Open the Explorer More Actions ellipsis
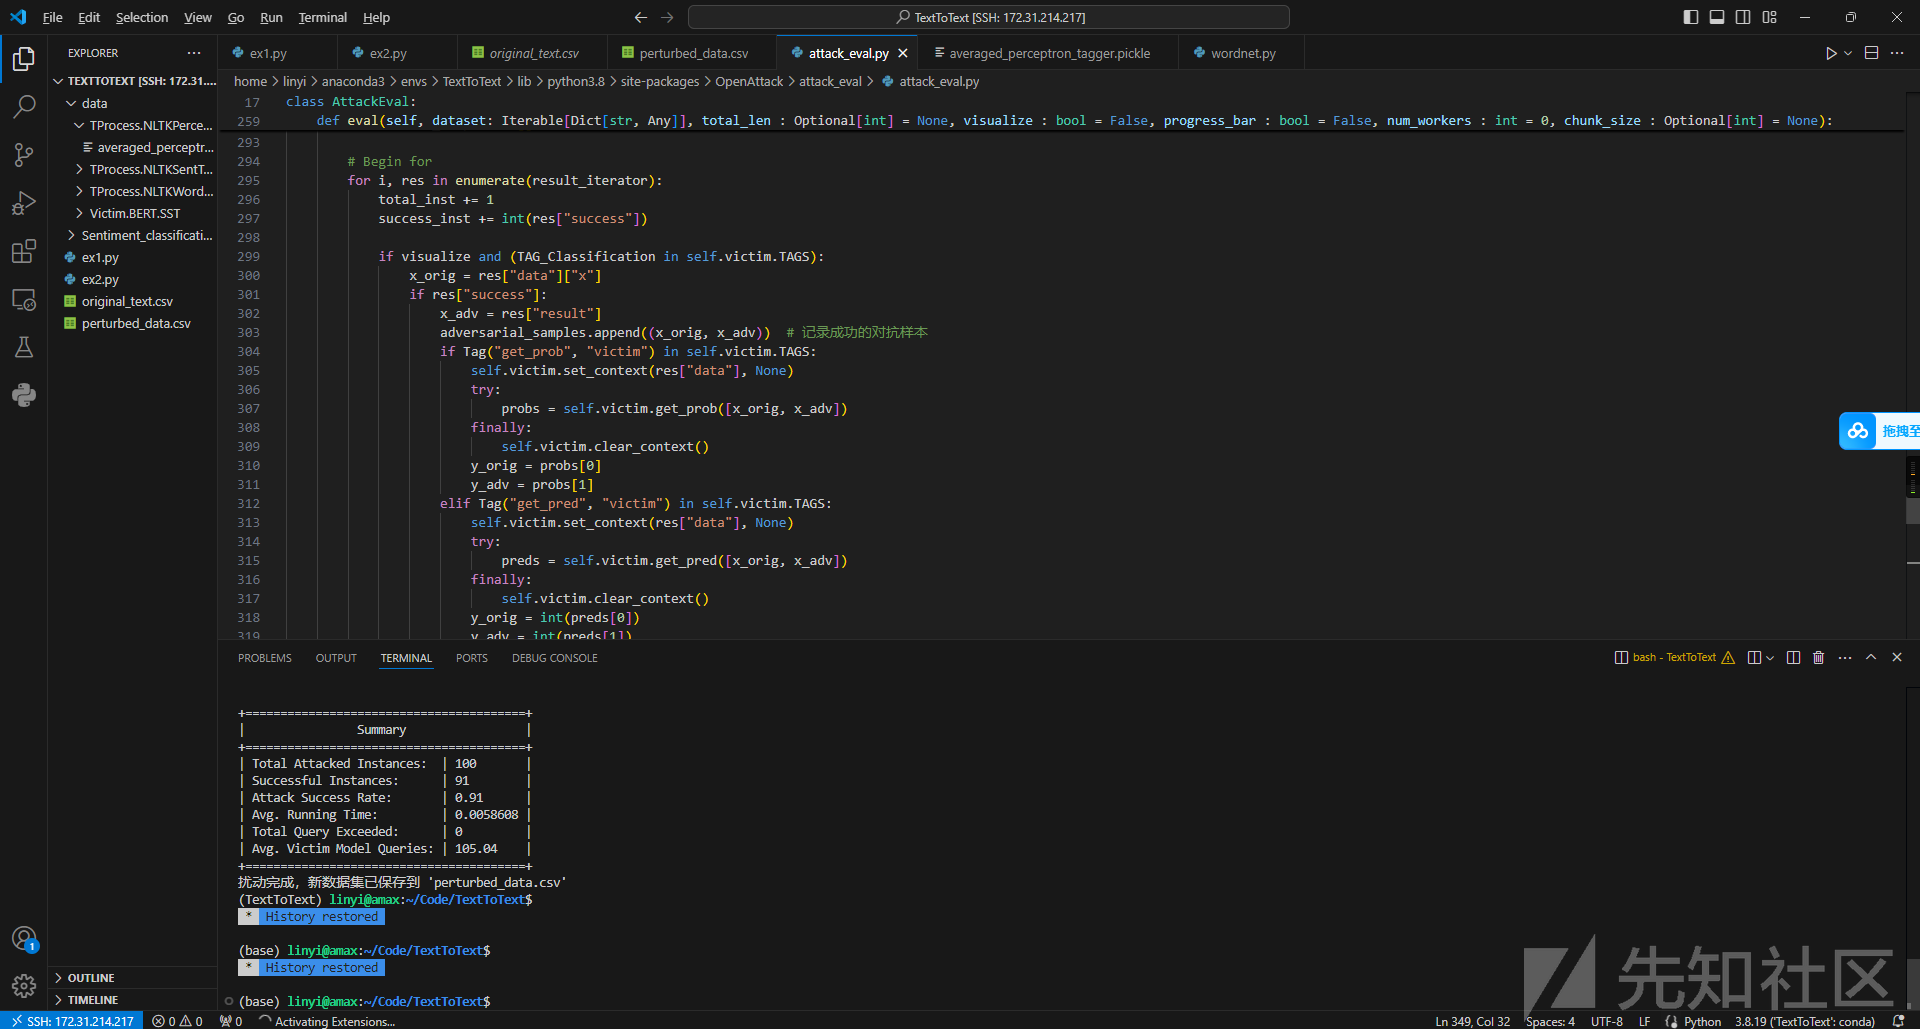Screen dimensions: 1920x1029 click(x=194, y=53)
